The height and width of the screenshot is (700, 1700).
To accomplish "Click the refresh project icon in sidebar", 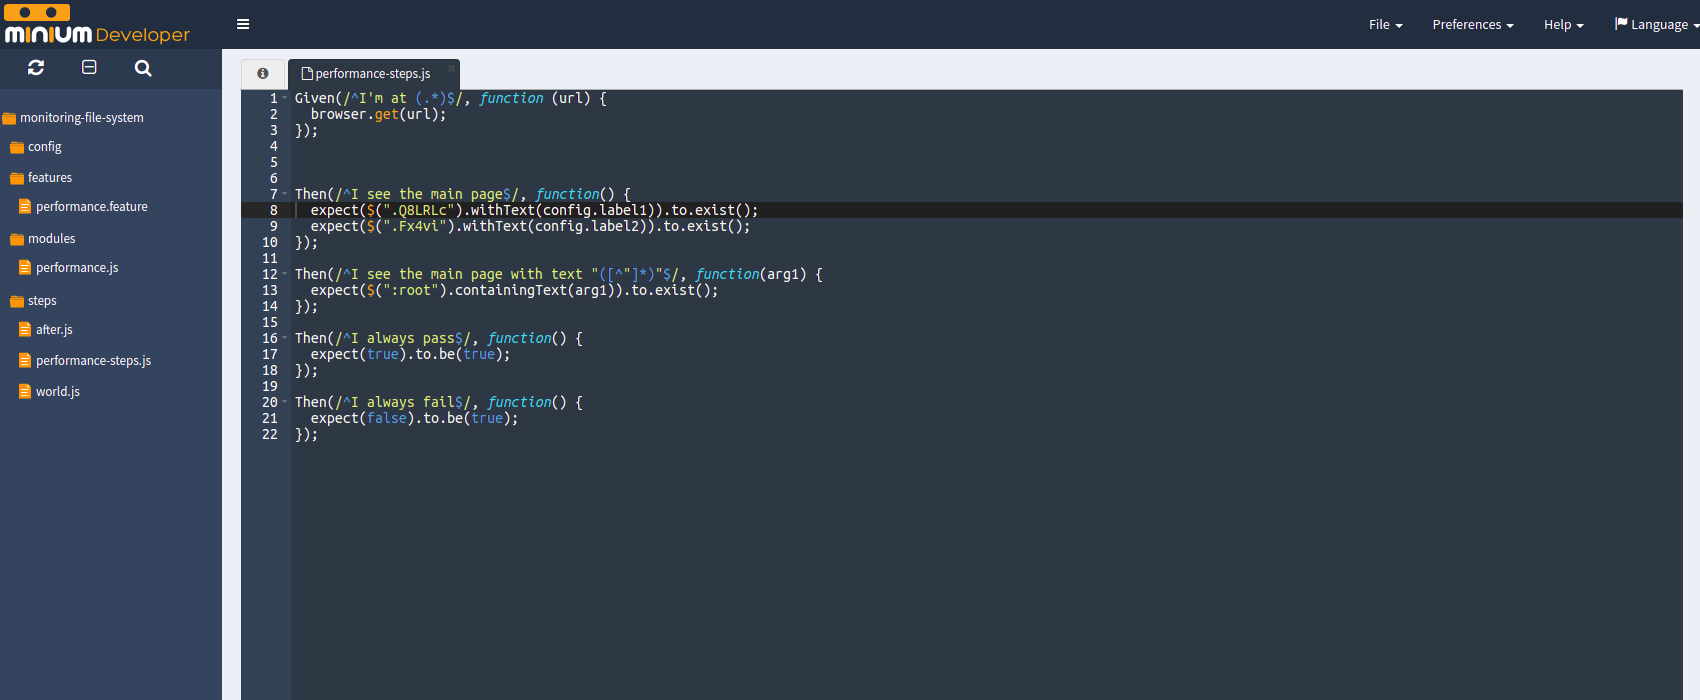I will 36,67.
